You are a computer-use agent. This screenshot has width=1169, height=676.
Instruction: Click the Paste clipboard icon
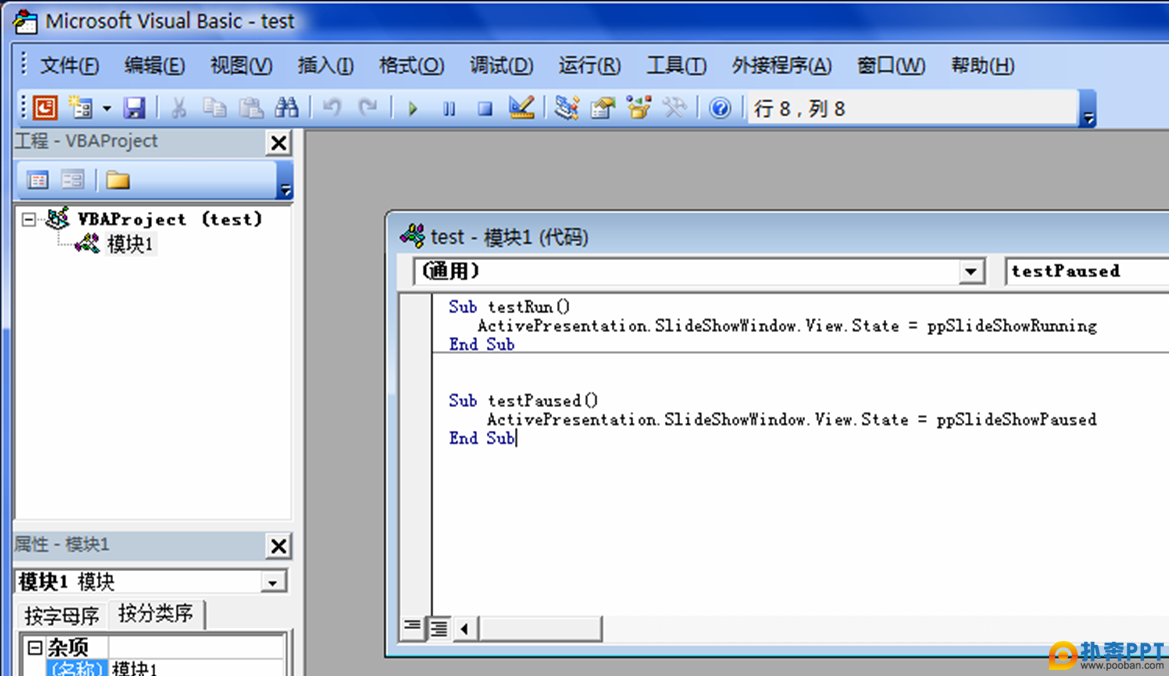coord(251,108)
